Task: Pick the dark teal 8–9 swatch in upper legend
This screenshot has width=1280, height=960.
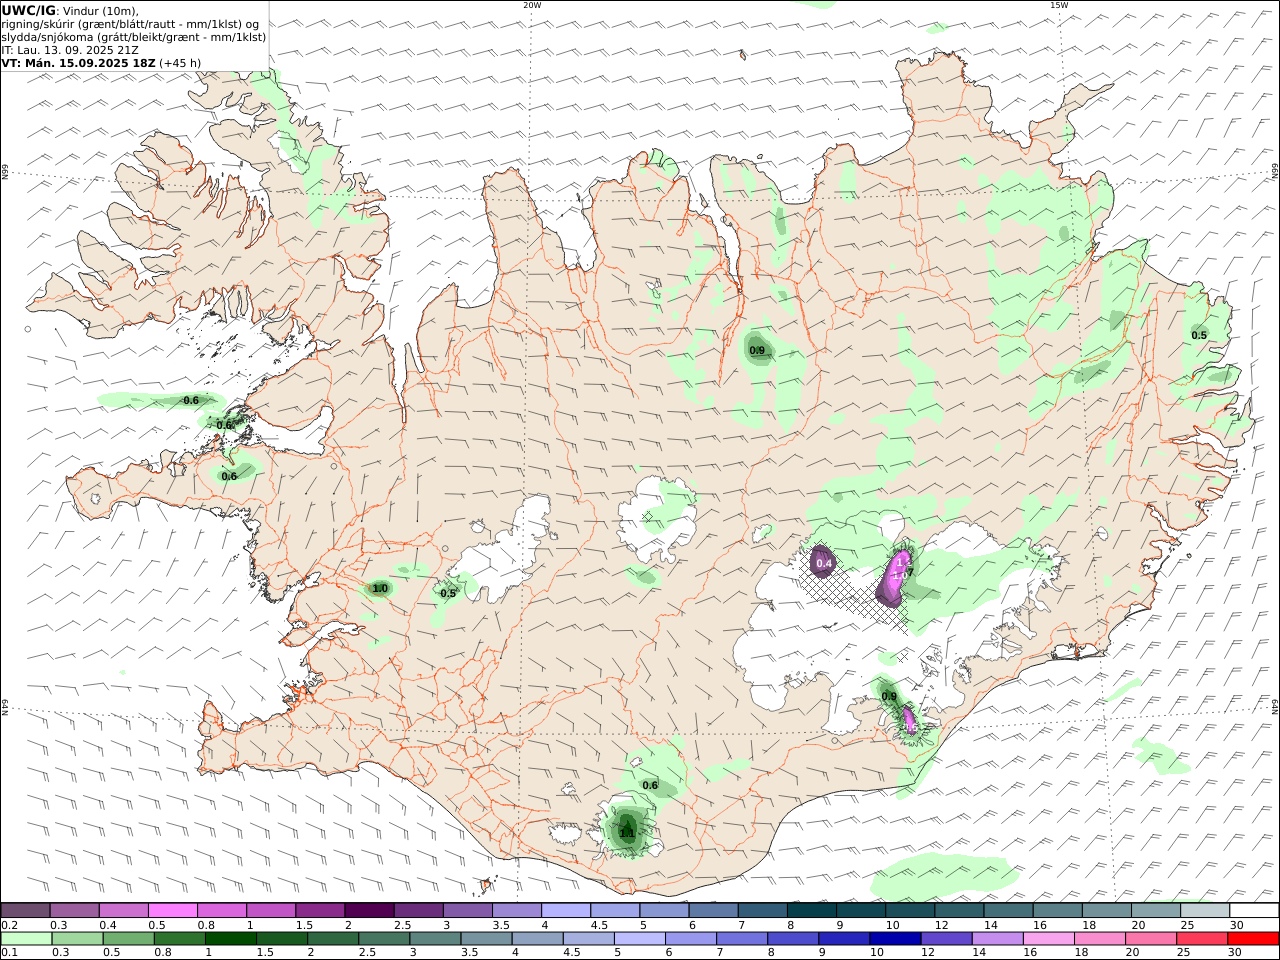Action: (x=811, y=911)
